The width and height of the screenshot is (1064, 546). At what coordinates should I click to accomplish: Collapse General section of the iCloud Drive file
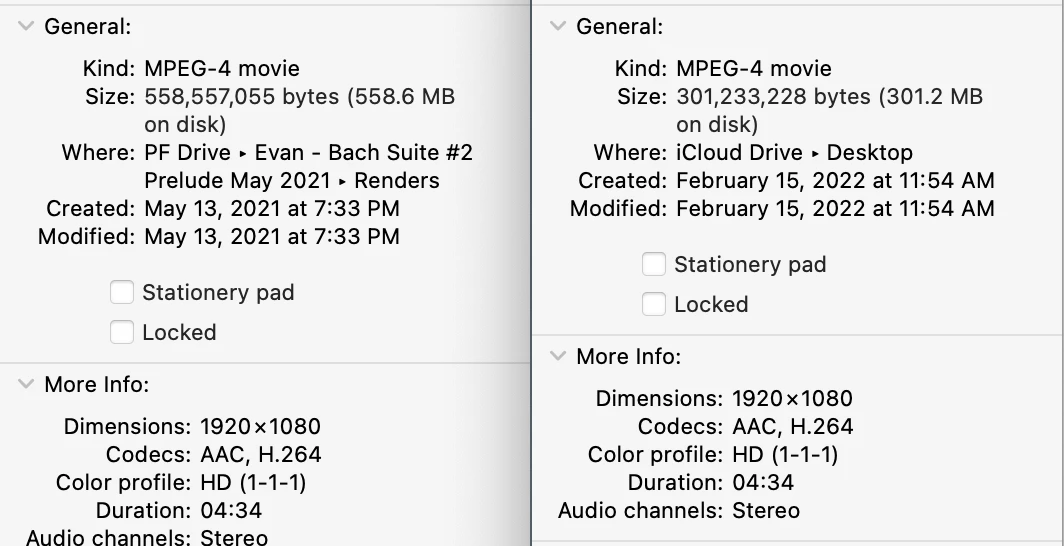[x=558, y=28]
